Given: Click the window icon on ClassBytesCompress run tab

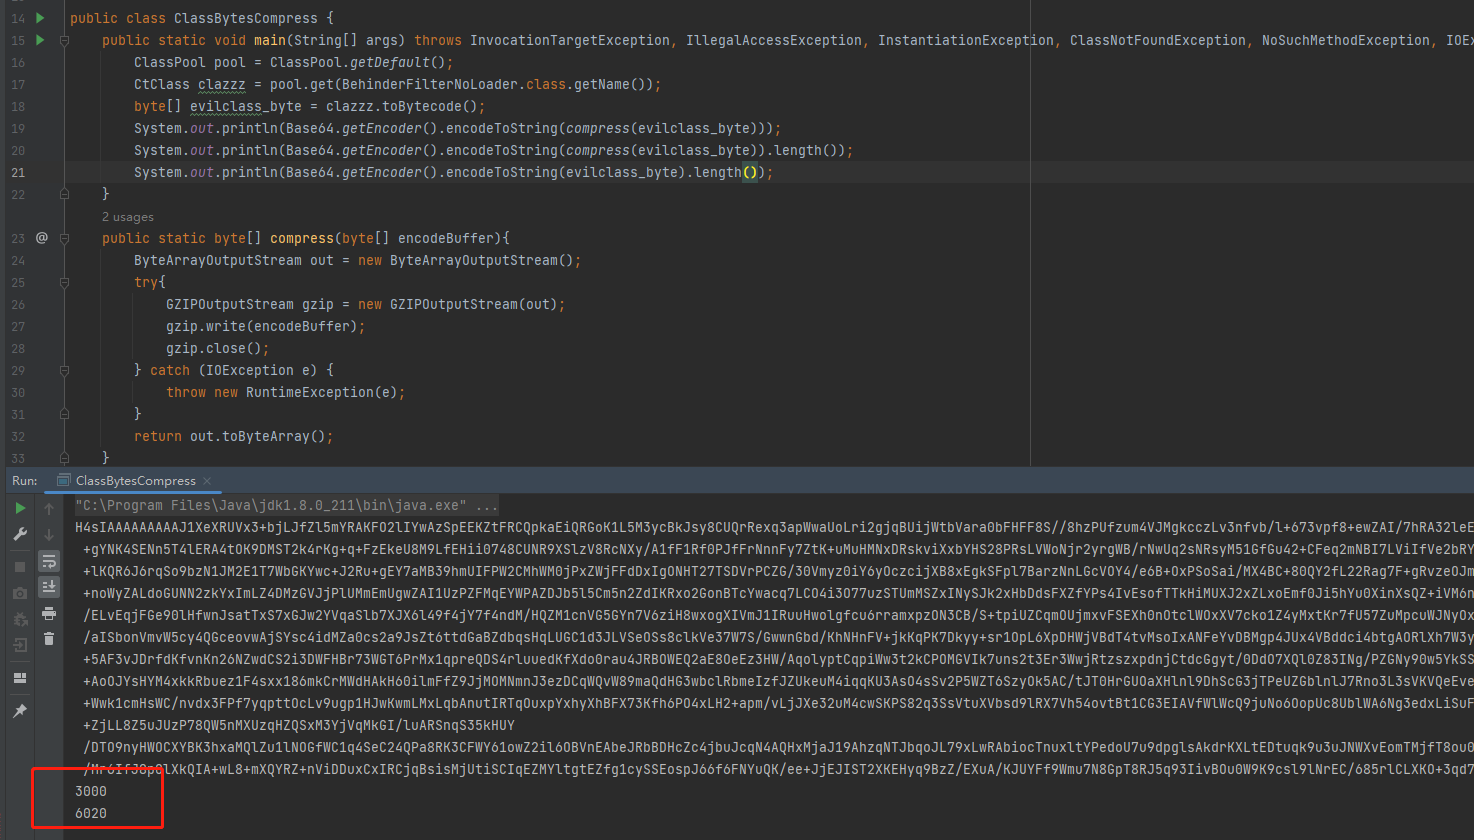Looking at the screenshot, I should point(64,481).
